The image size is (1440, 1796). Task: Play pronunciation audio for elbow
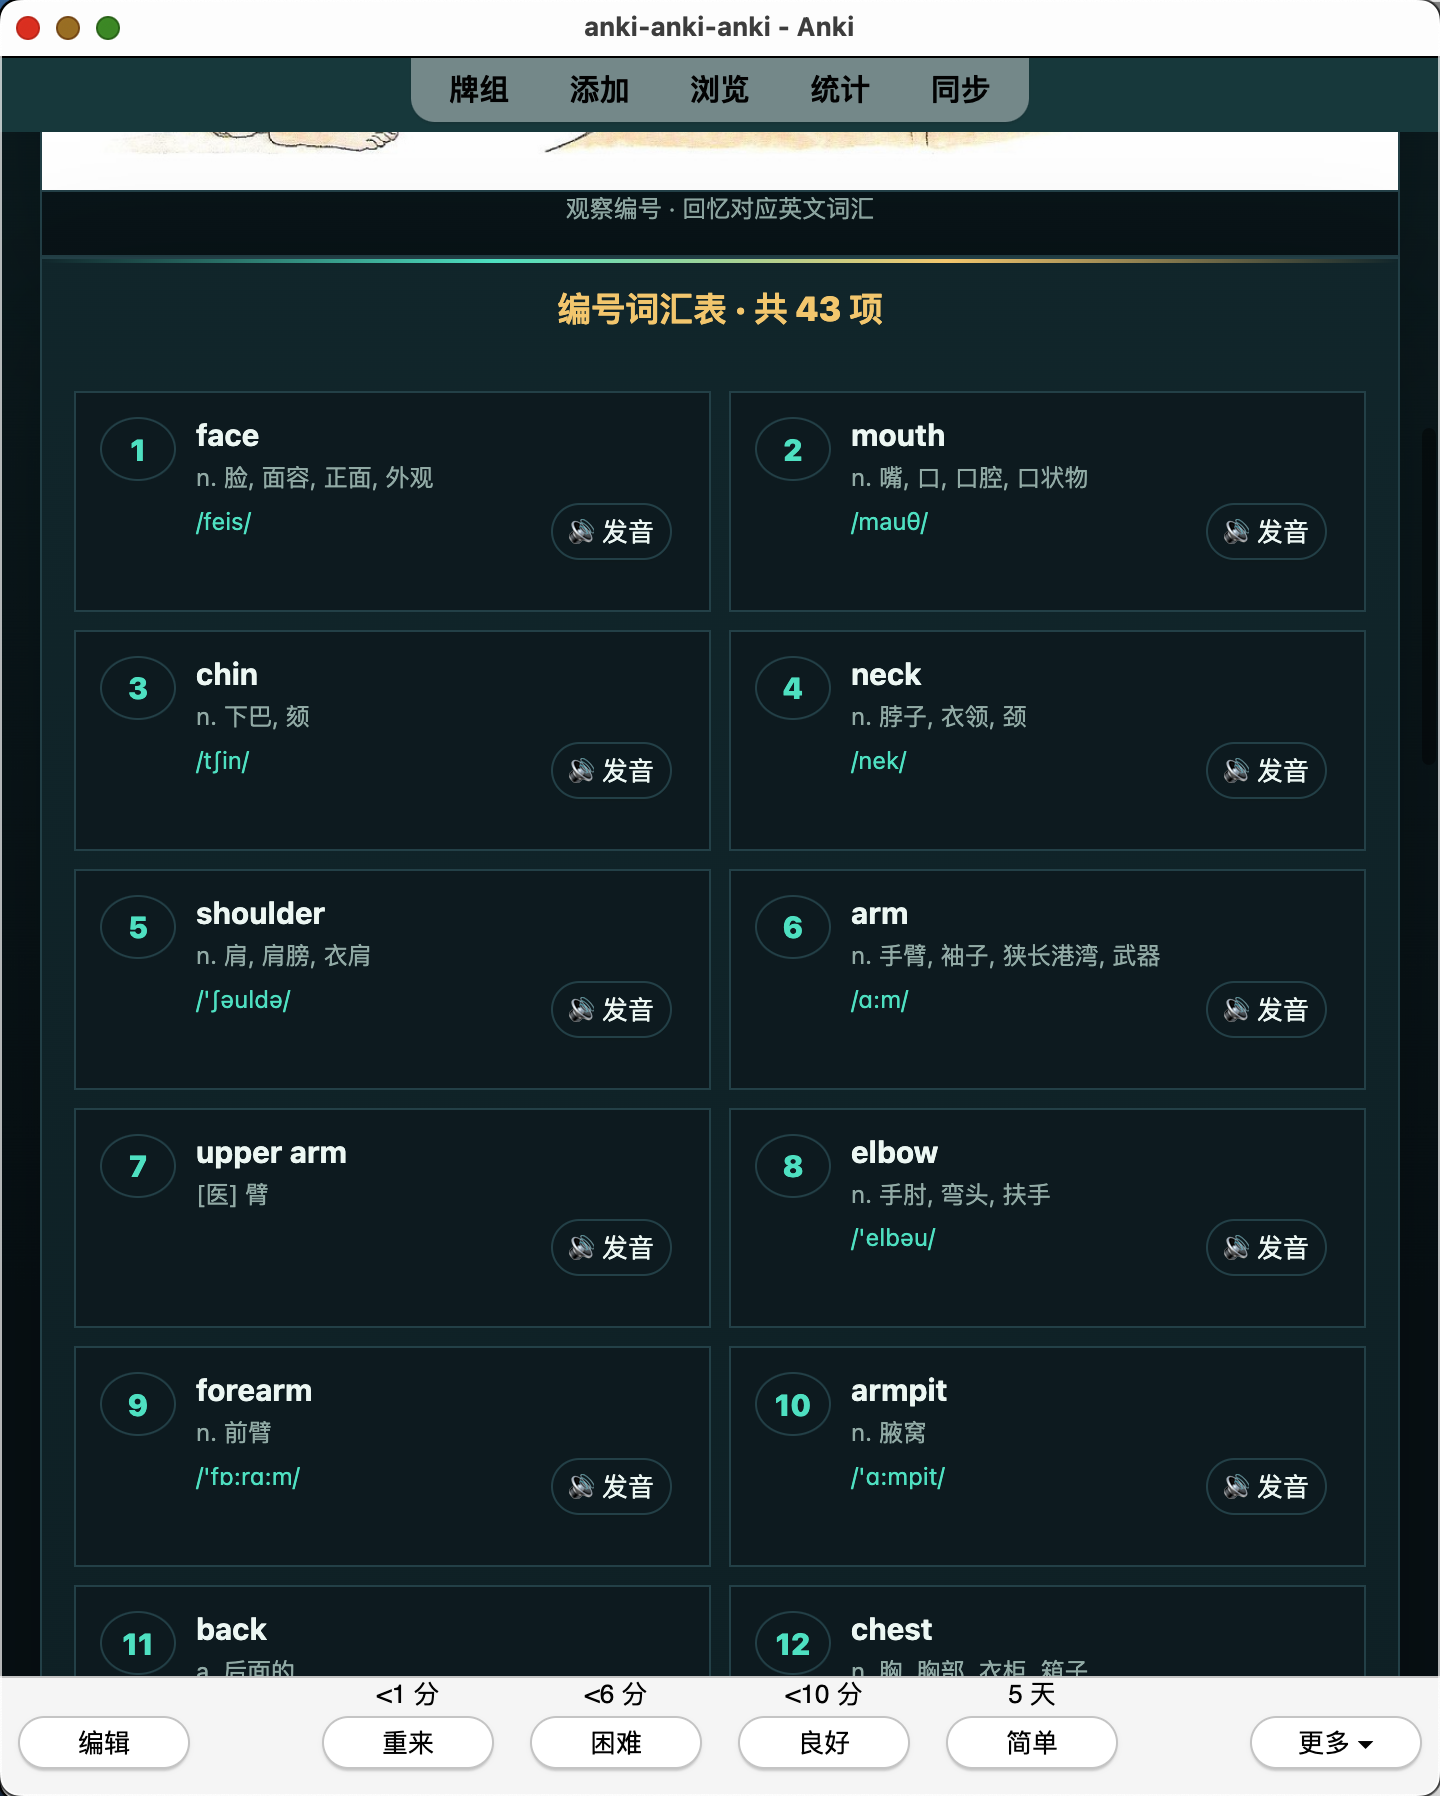coord(1266,1247)
